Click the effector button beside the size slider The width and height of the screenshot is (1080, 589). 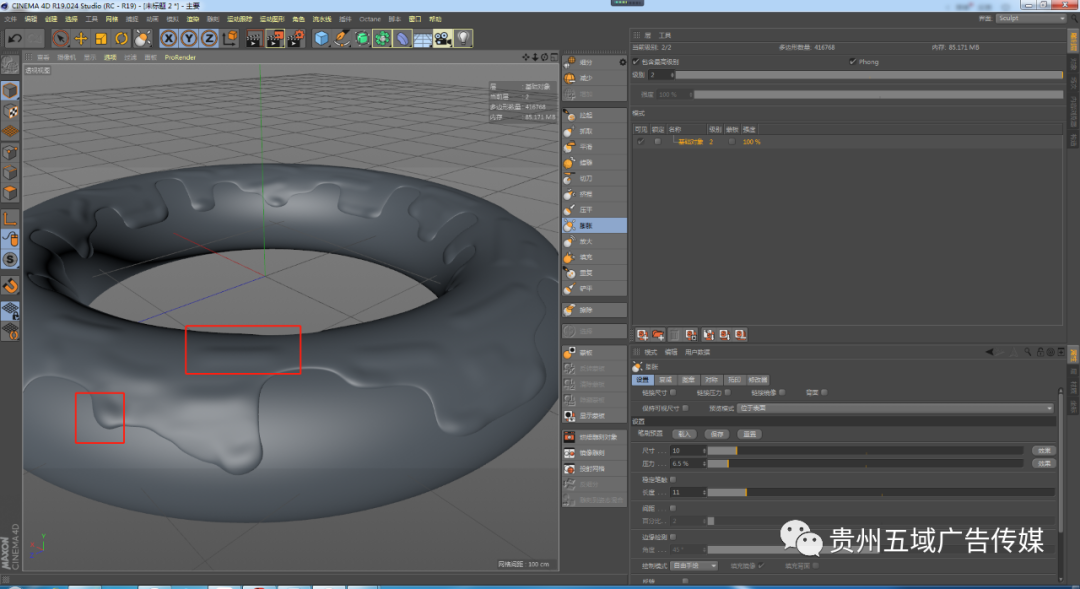(1044, 451)
